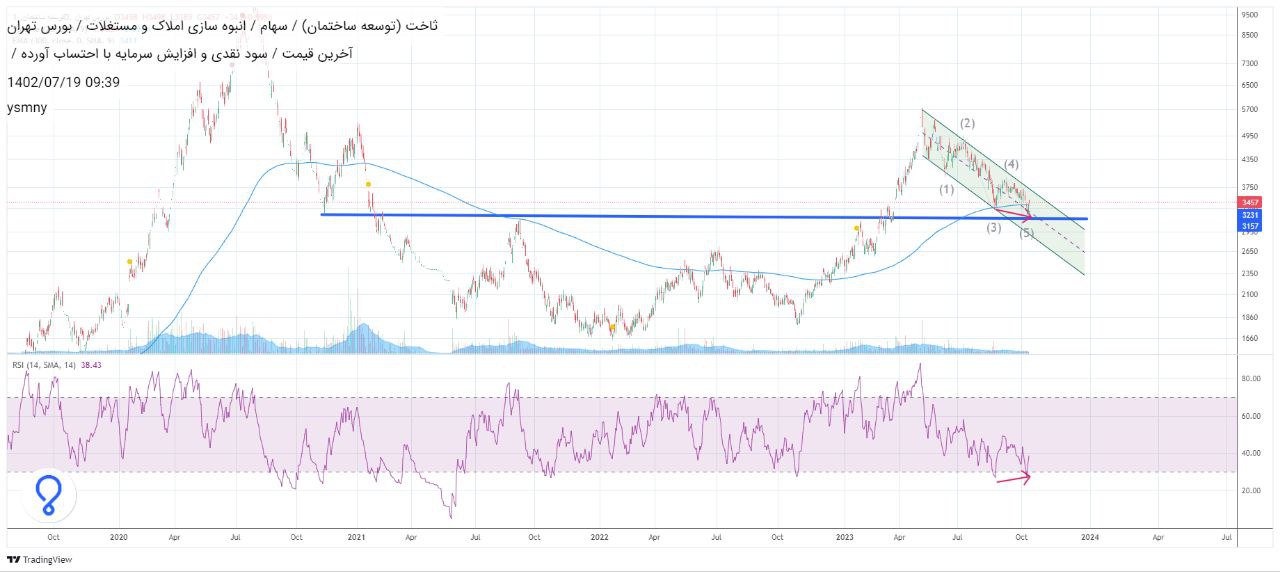The image size is (1280, 572).
Task: Click the red arrow on the price chart
Action: [x=1012, y=212]
